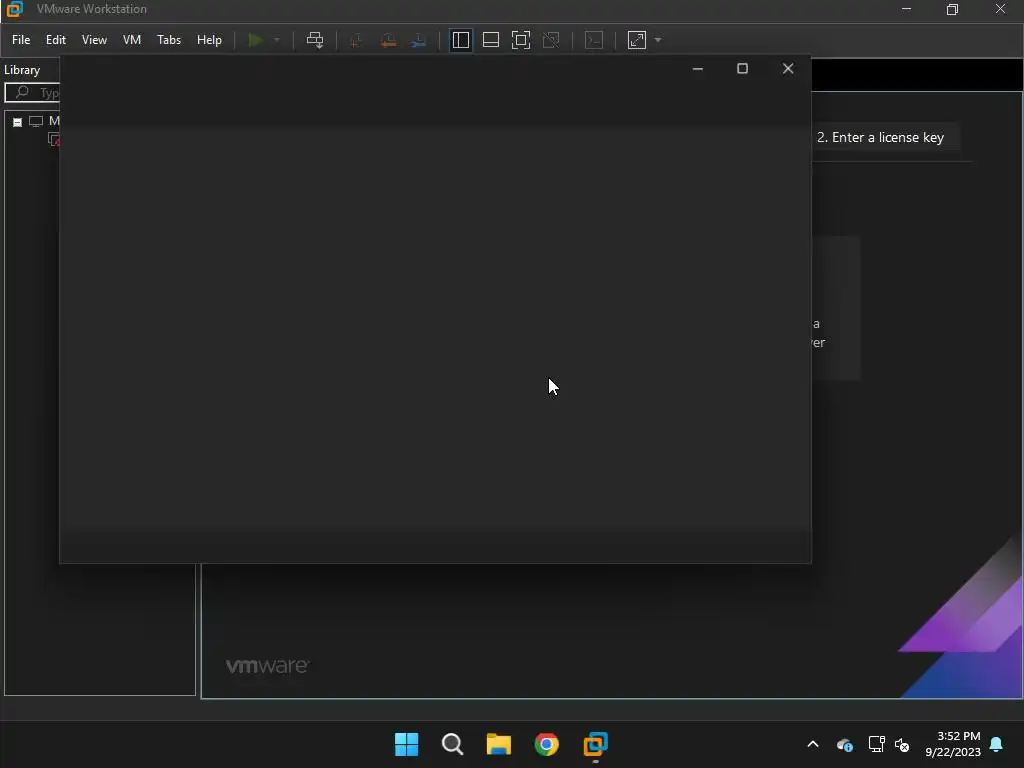Open the clock showing 3:52 PM

pyautogui.click(x=953, y=744)
